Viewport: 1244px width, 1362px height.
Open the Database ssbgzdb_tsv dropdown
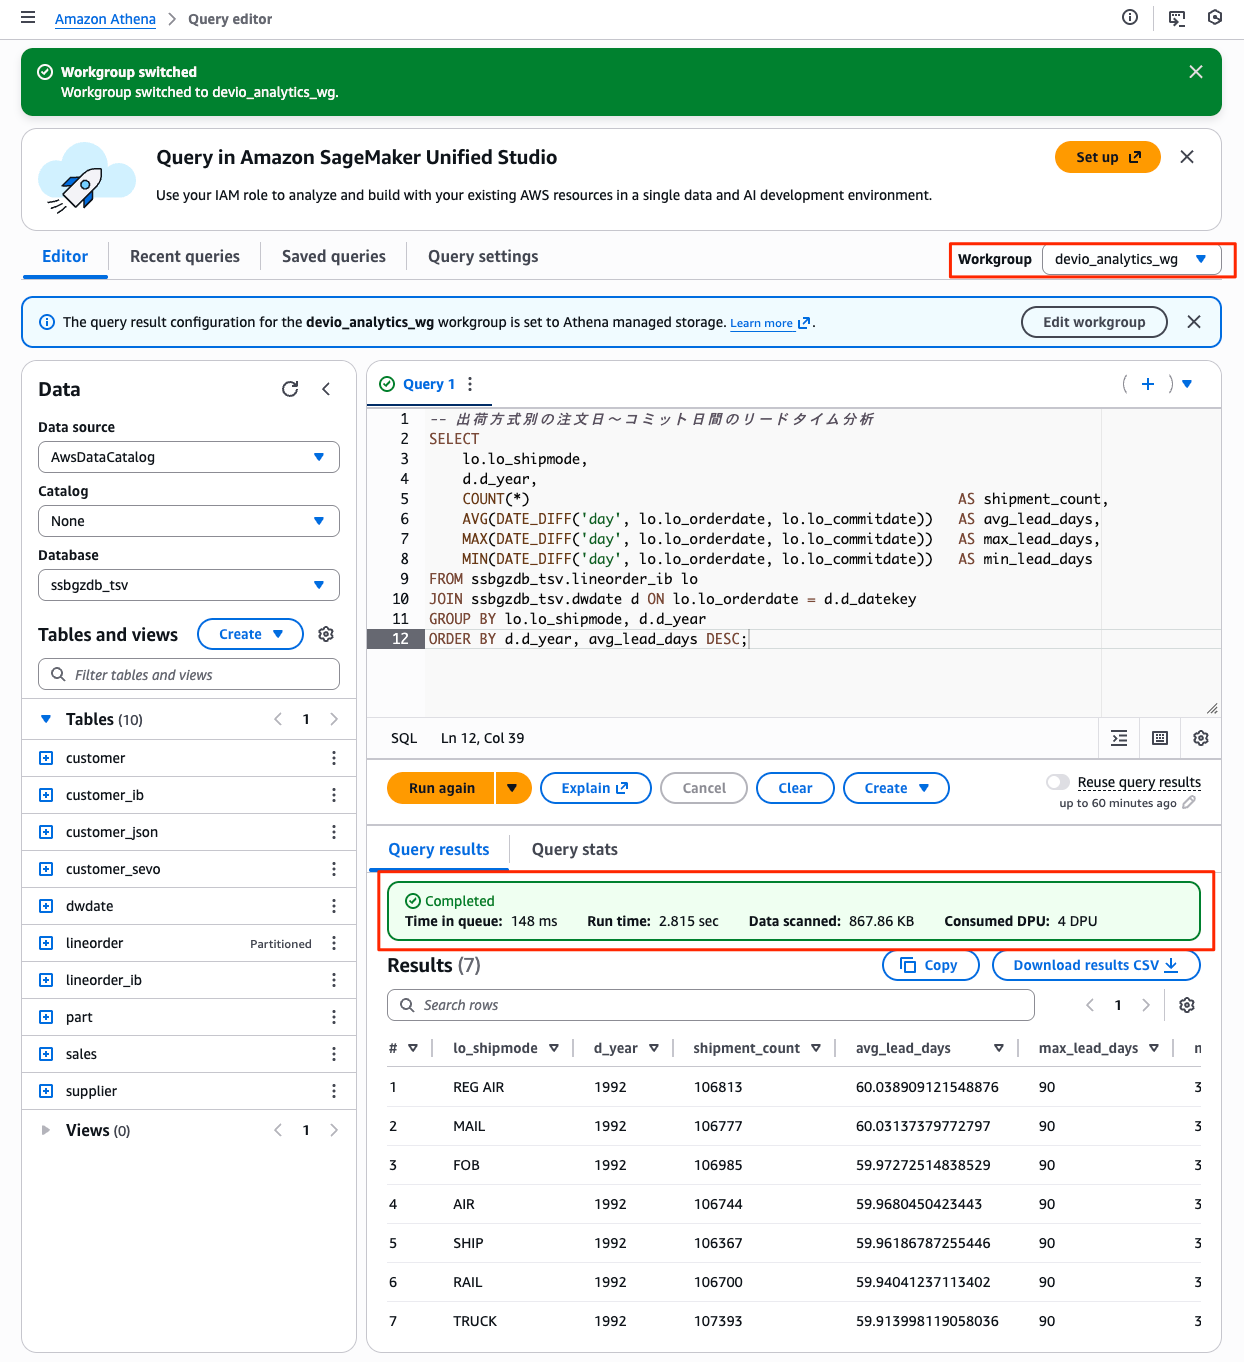[188, 585]
